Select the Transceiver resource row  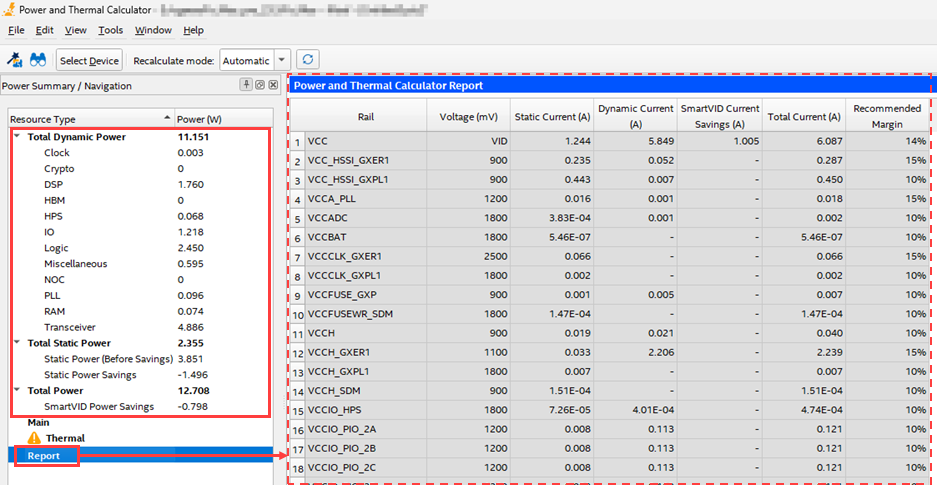pyautogui.click(x=142, y=327)
